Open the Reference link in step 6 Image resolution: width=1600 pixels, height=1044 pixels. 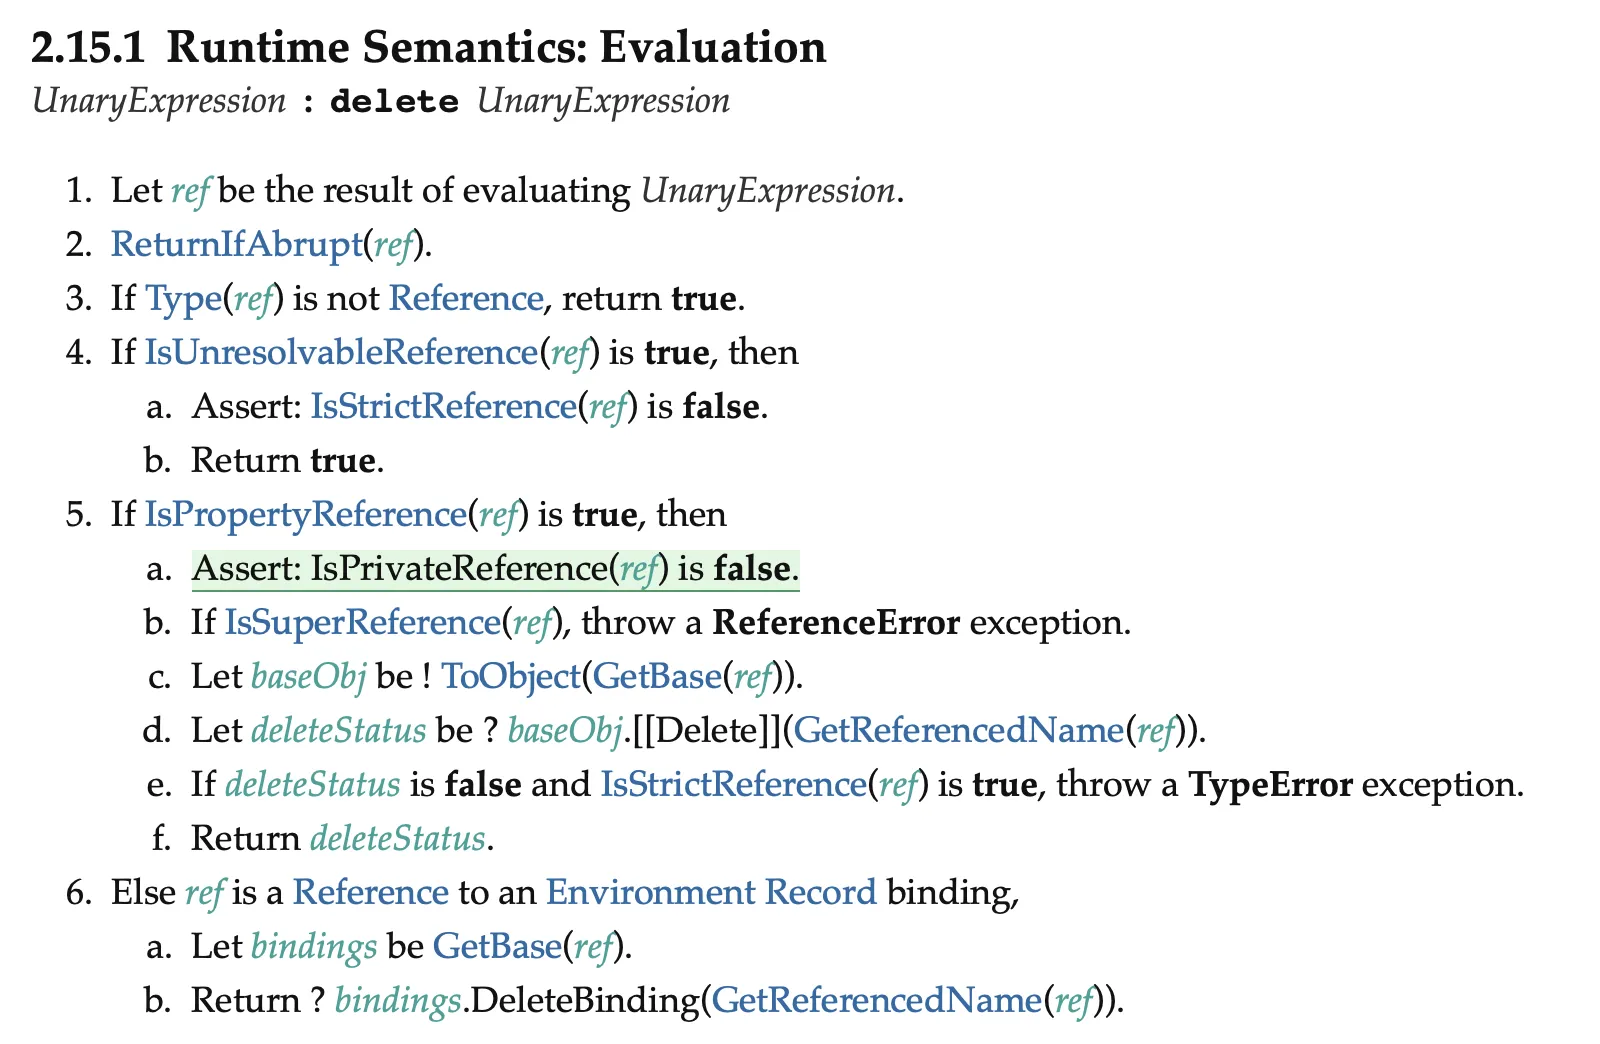(371, 892)
